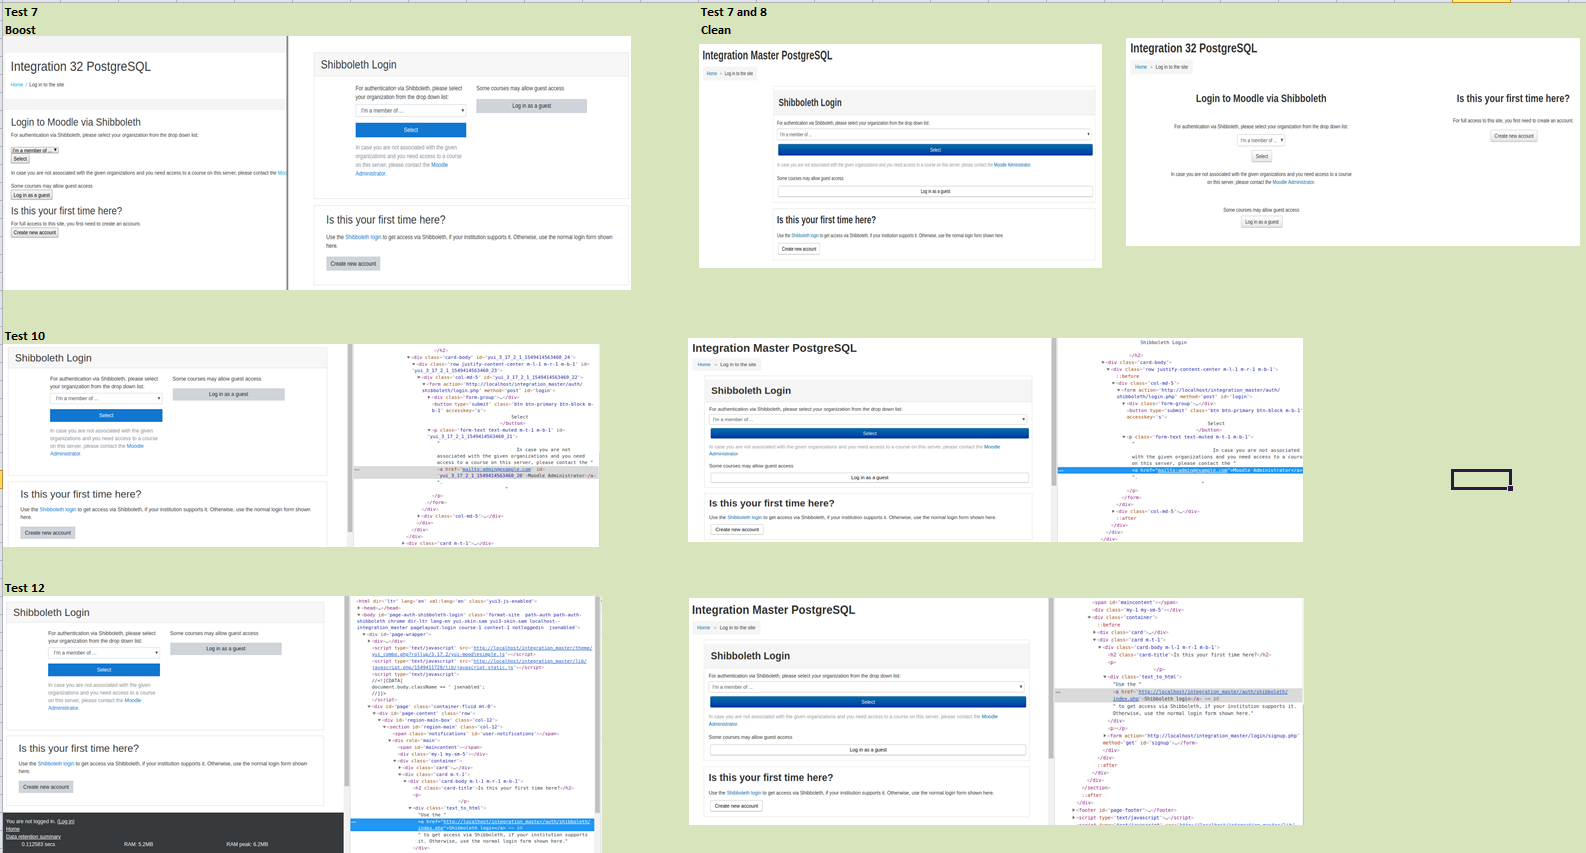The width and height of the screenshot is (1586, 853).
Task: Follow Moodle Administrator link, Test 7 and 8 Integration Master
Action: (x=1012, y=165)
